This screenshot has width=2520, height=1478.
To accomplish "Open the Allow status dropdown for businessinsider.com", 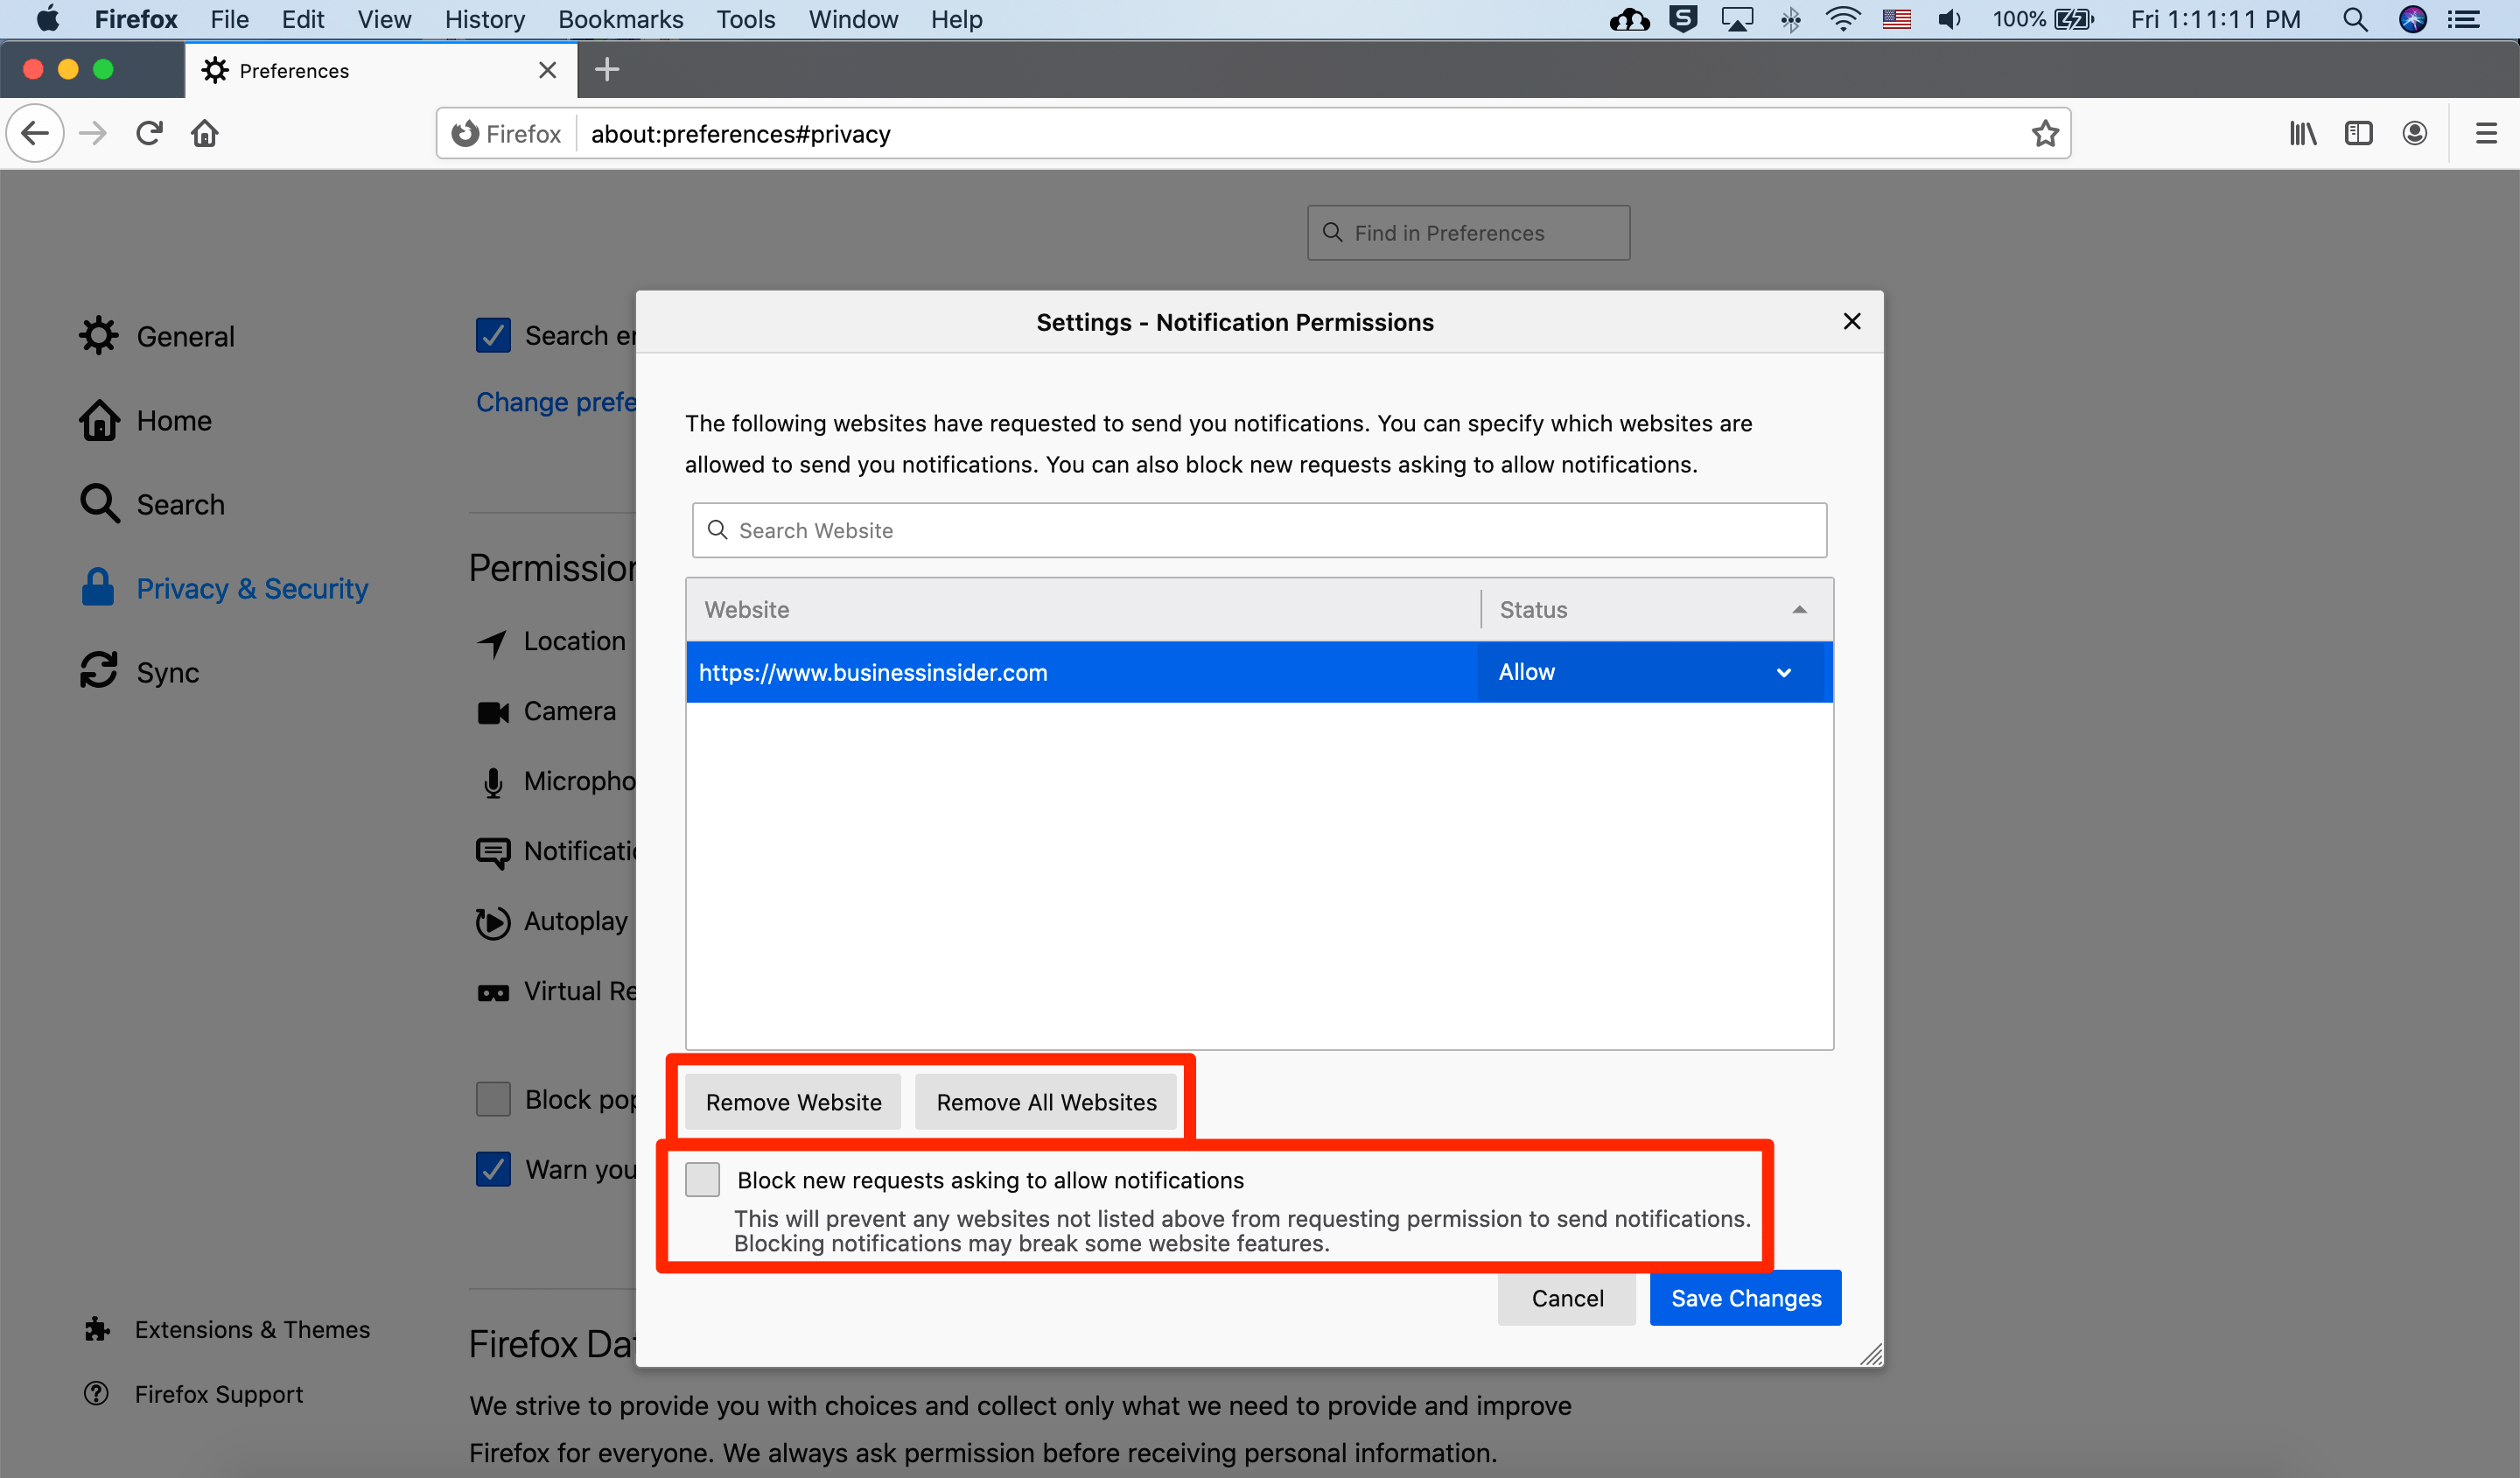I will coord(1644,672).
